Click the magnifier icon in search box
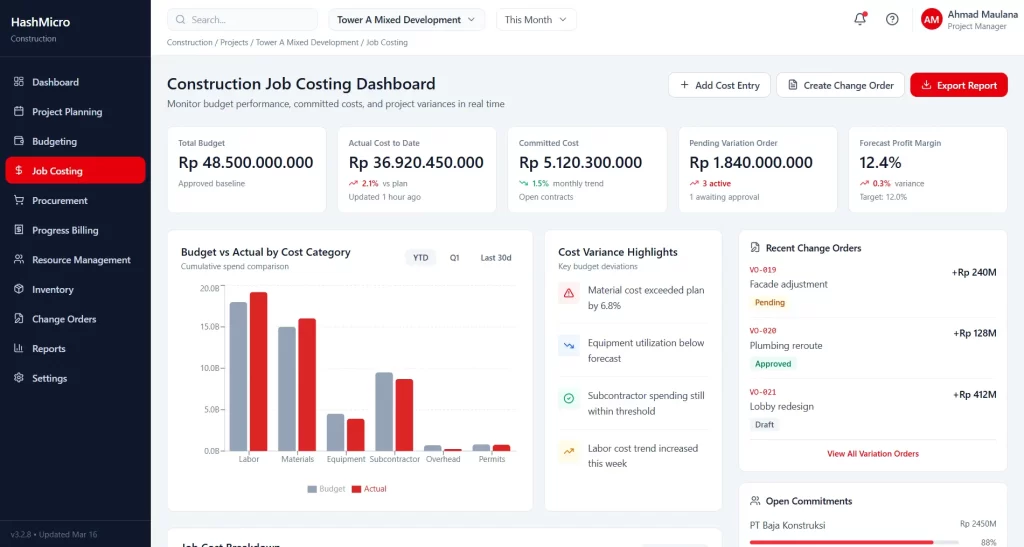The image size is (1024, 547). pos(181,20)
